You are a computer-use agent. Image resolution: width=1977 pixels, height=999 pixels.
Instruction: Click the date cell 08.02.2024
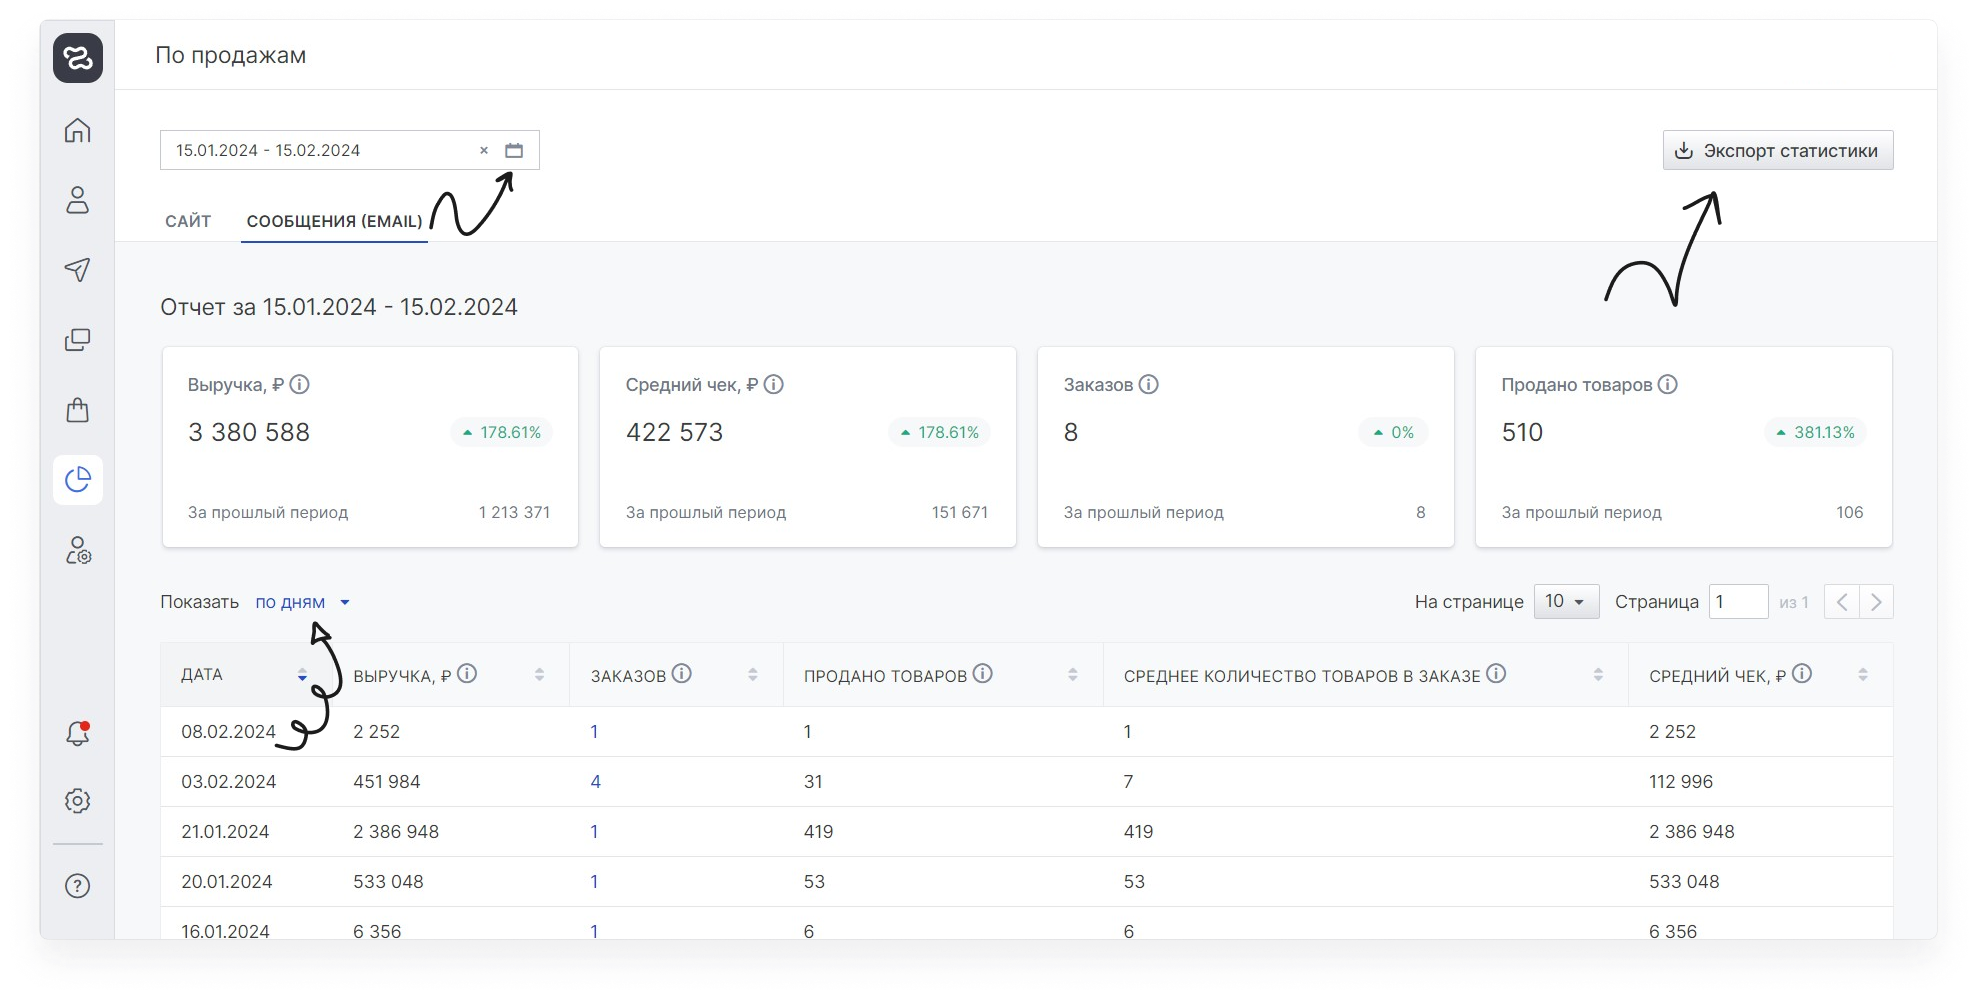click(x=228, y=732)
